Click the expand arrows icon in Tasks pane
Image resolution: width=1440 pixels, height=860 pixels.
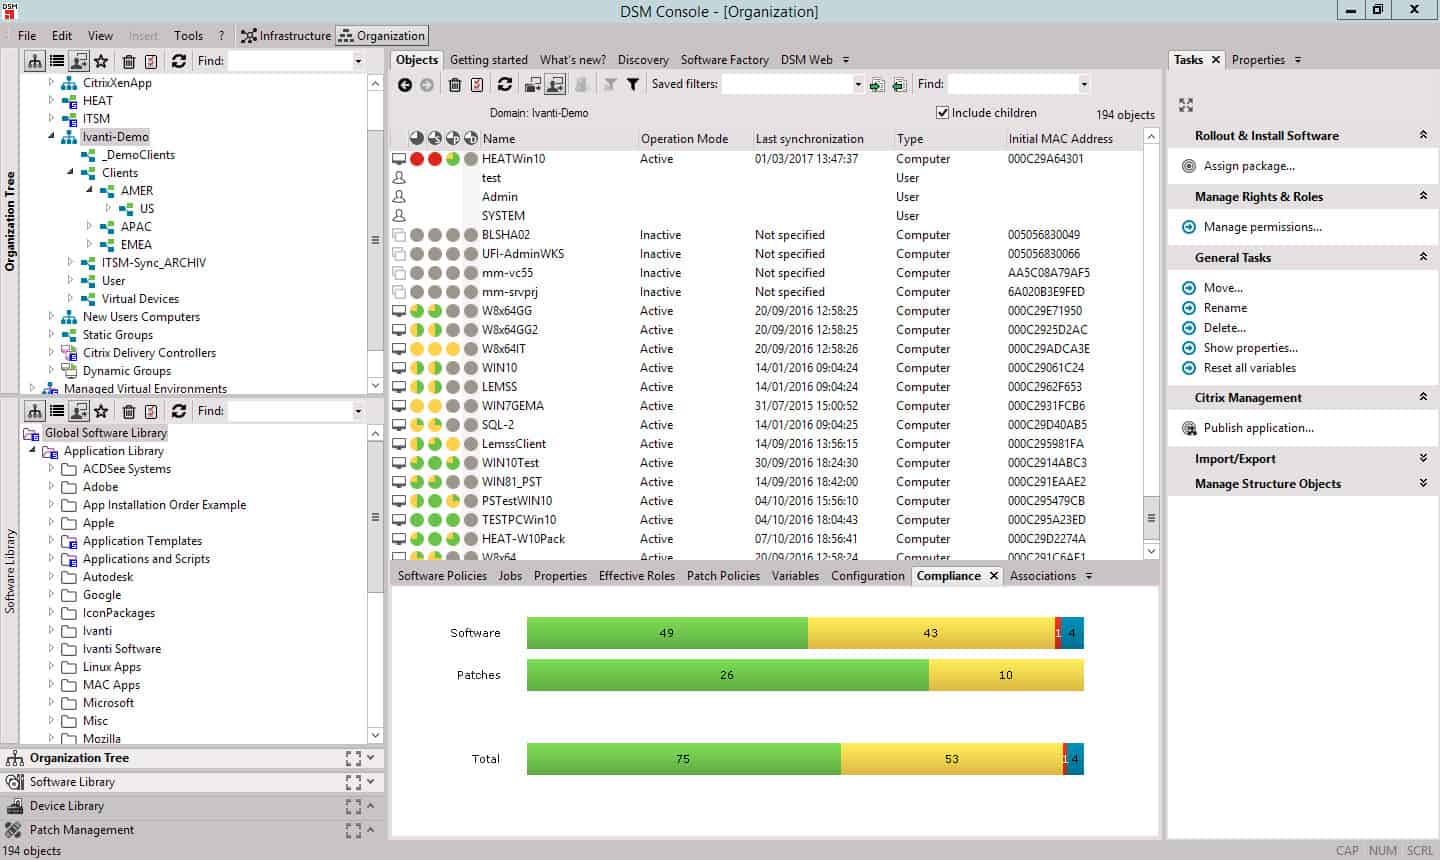(1186, 105)
